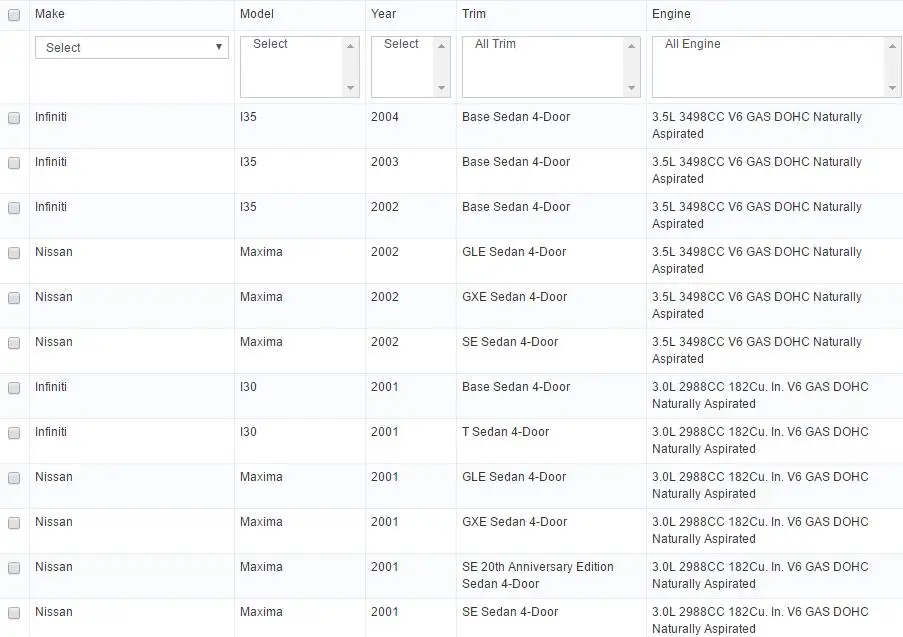The width and height of the screenshot is (903, 637).
Task: Click Select option in the Model listbox
Action: [x=270, y=44]
